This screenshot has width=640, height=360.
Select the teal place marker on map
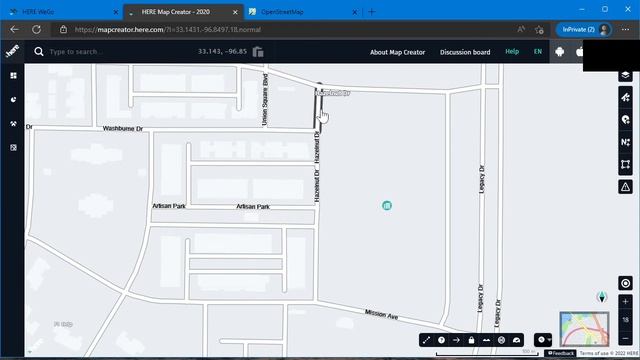(x=387, y=205)
